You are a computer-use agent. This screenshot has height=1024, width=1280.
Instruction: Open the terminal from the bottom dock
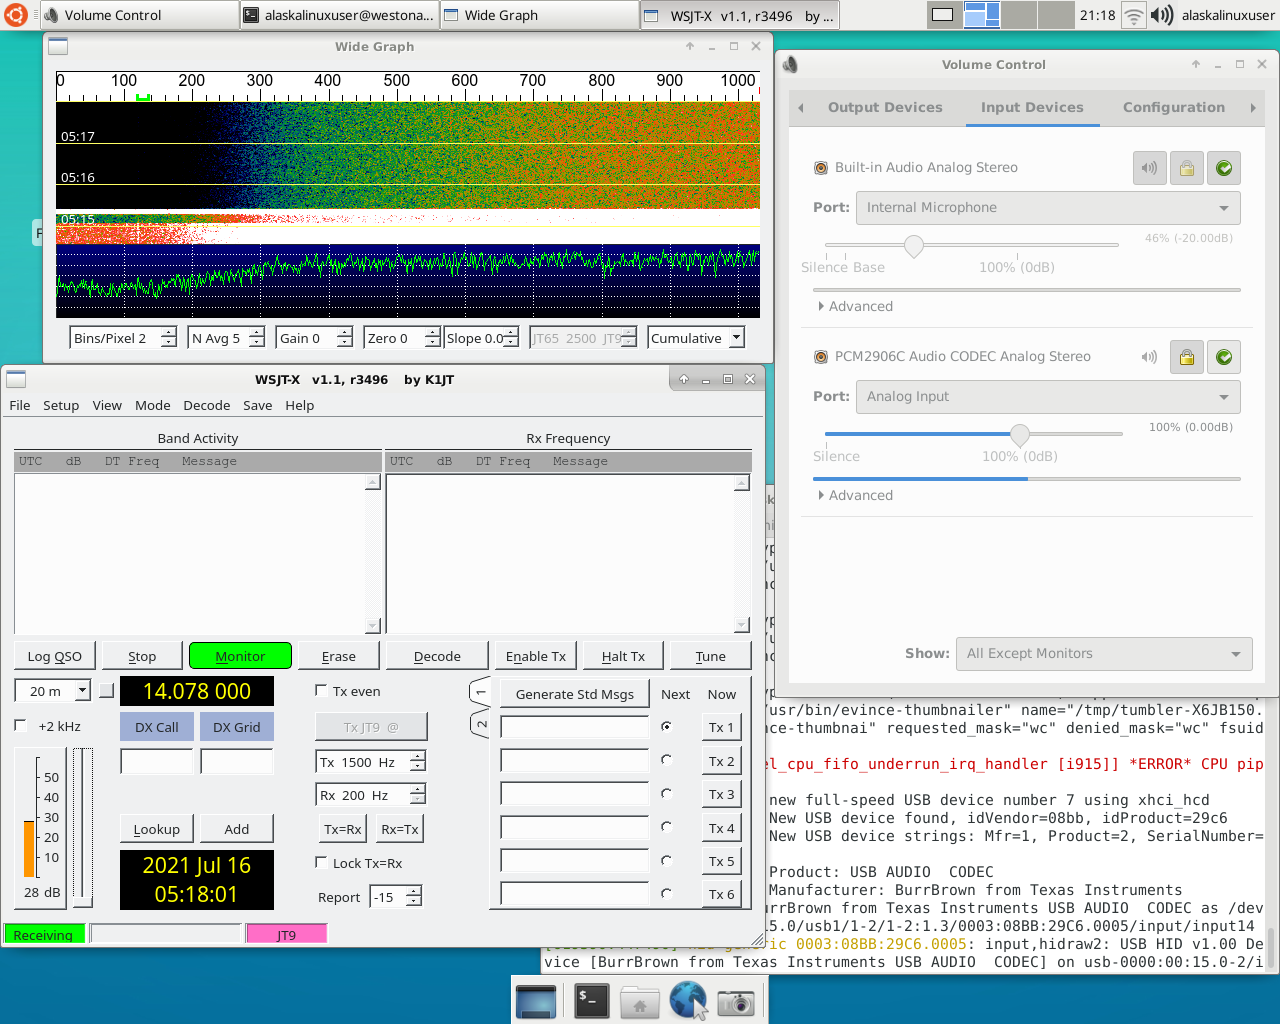(591, 1000)
